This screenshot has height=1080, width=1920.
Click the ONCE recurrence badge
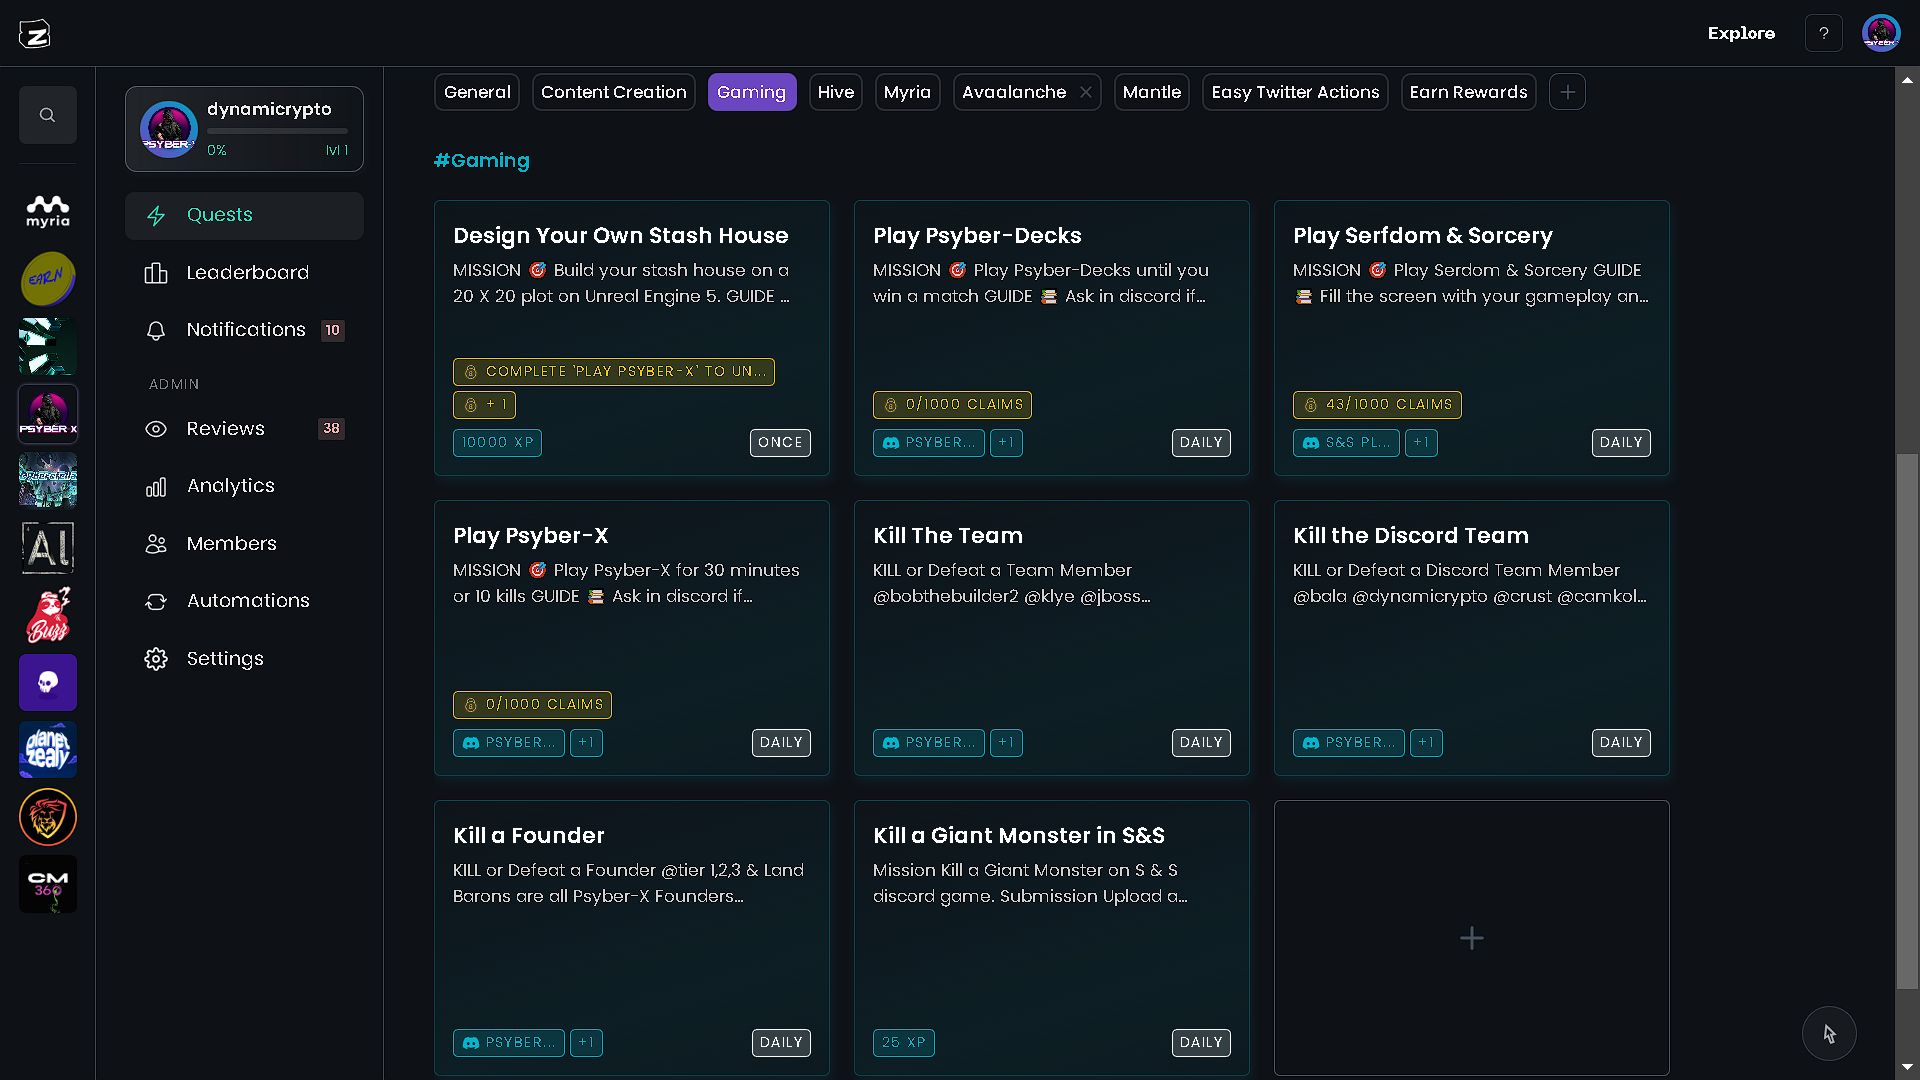[x=780, y=443]
